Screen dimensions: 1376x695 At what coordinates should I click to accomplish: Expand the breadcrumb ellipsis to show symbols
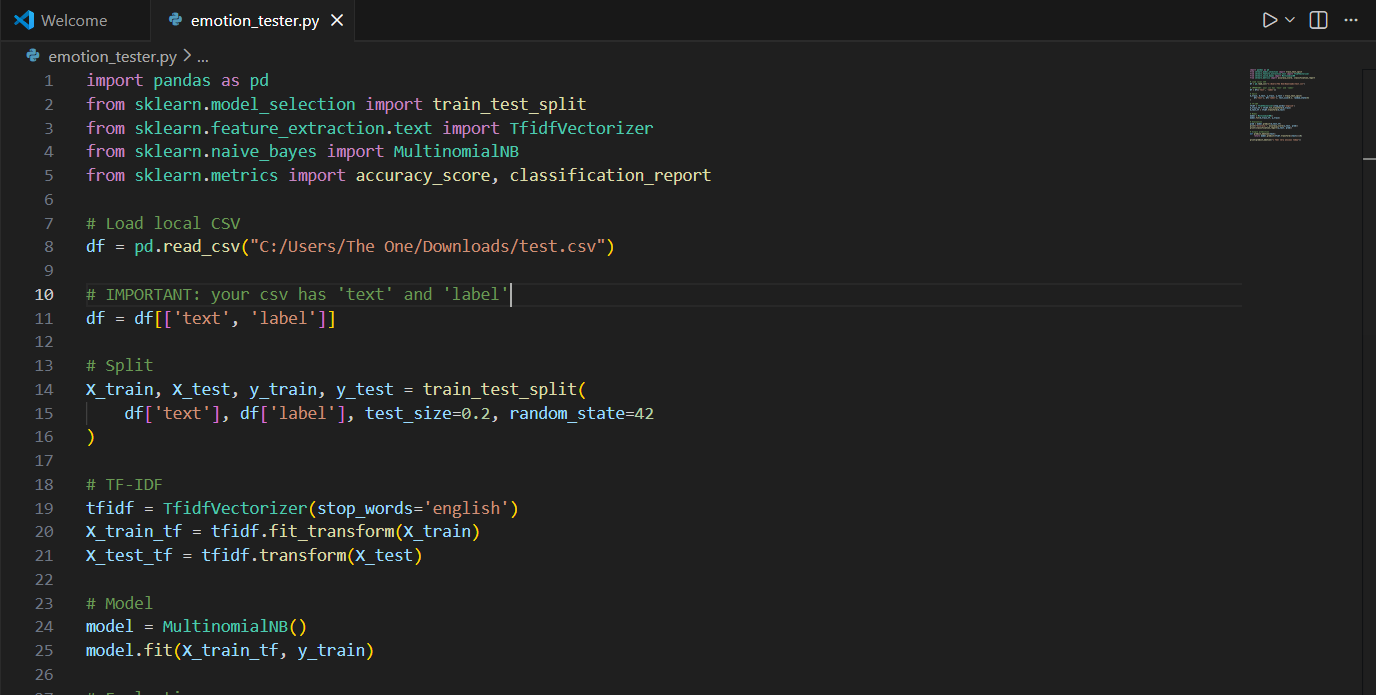click(x=203, y=56)
